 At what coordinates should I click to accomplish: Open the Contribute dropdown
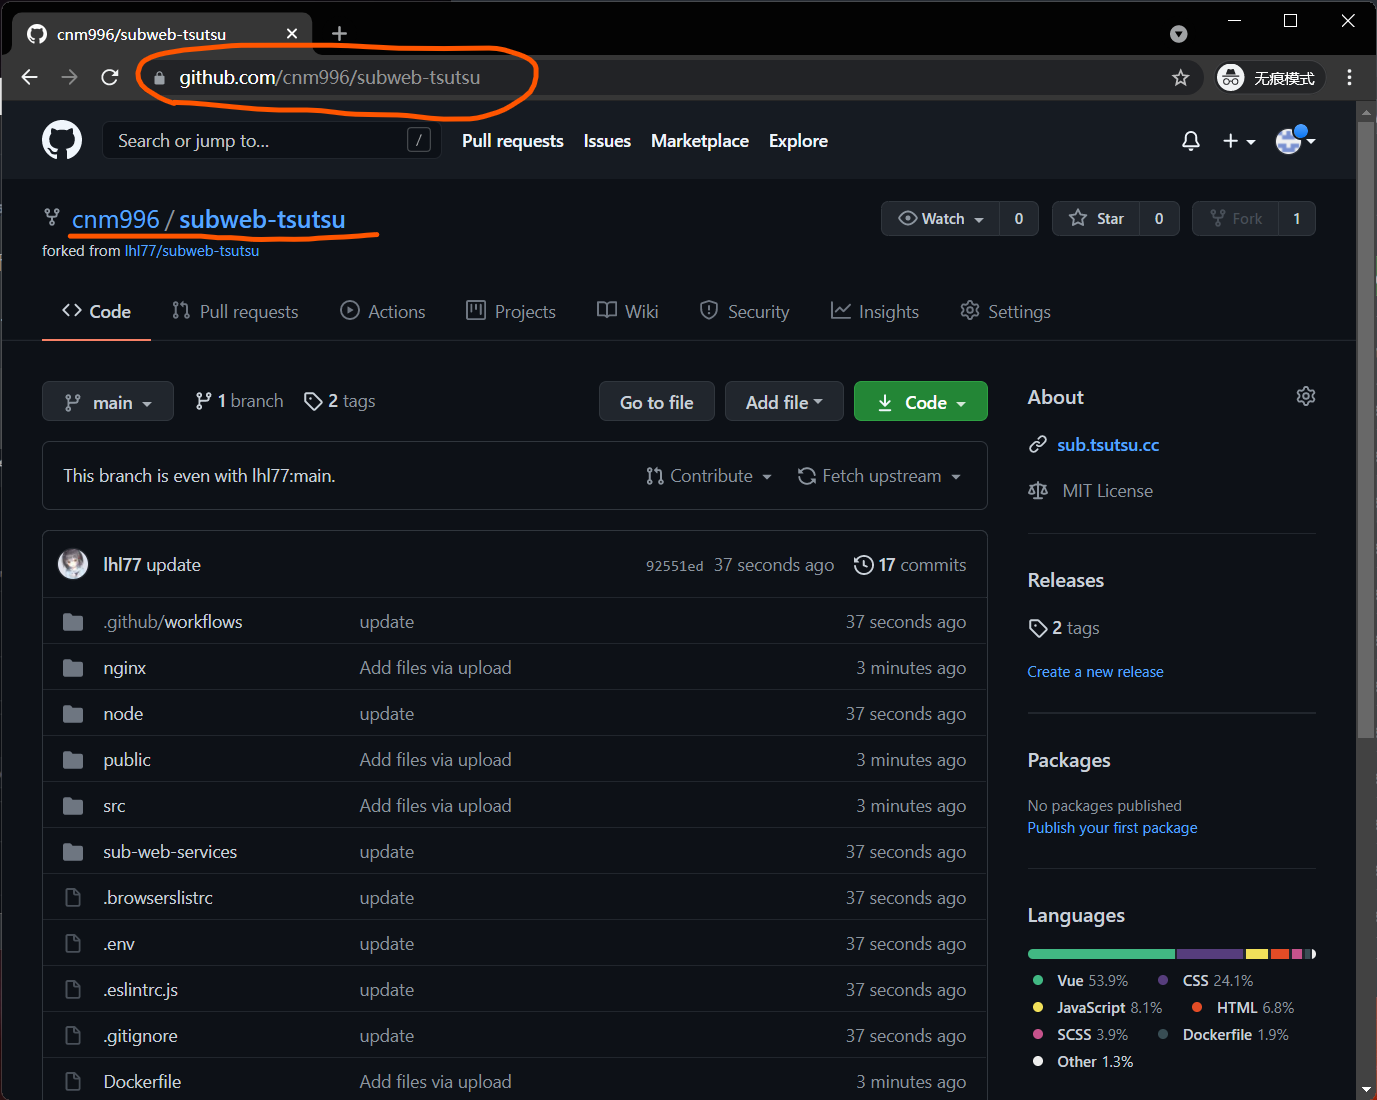pyautogui.click(x=709, y=476)
